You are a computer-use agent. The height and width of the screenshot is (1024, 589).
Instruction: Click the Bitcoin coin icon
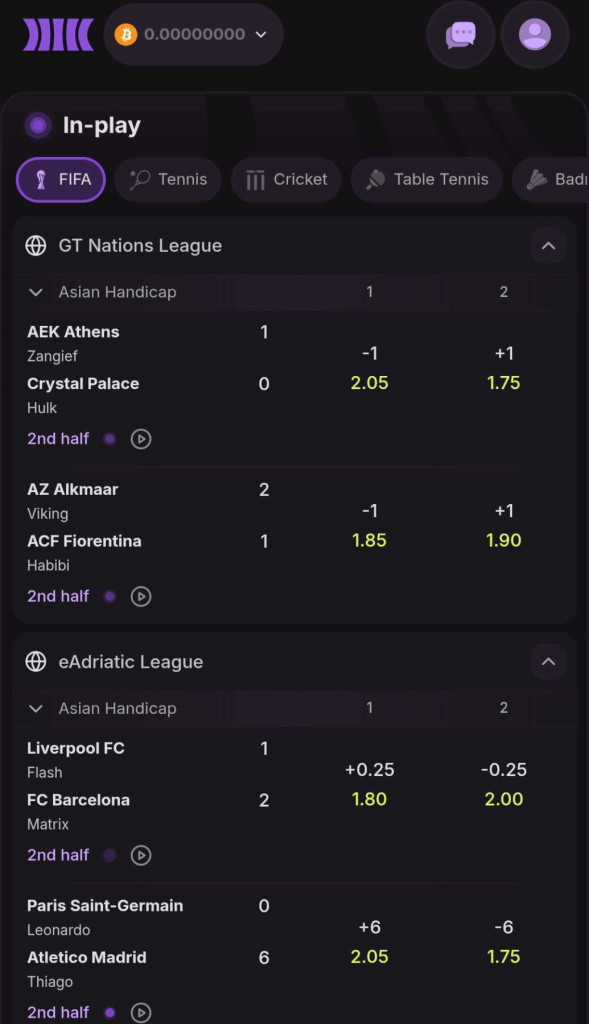(x=126, y=35)
